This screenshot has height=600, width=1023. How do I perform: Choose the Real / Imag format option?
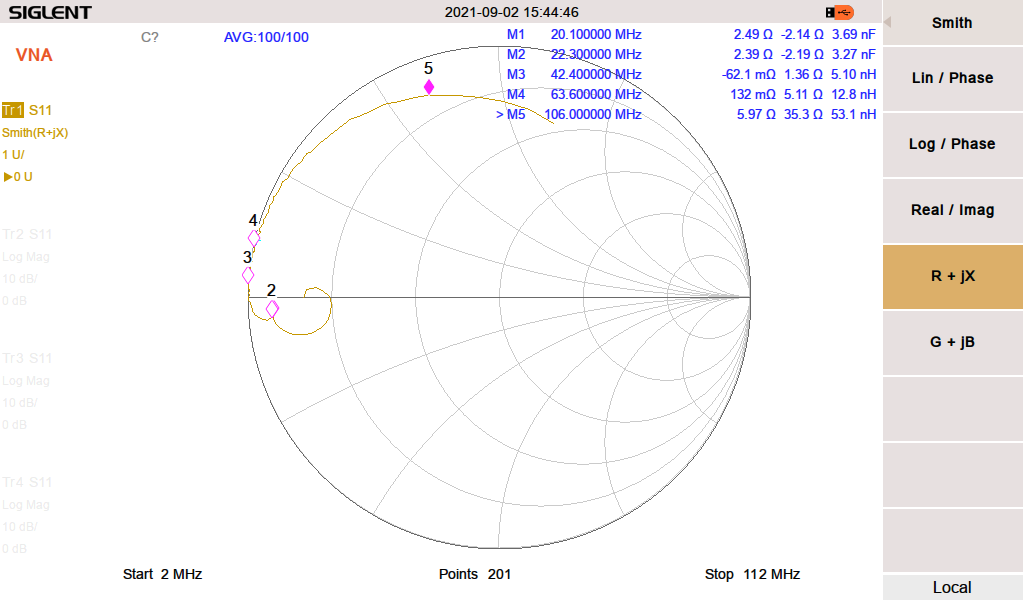[x=952, y=210]
